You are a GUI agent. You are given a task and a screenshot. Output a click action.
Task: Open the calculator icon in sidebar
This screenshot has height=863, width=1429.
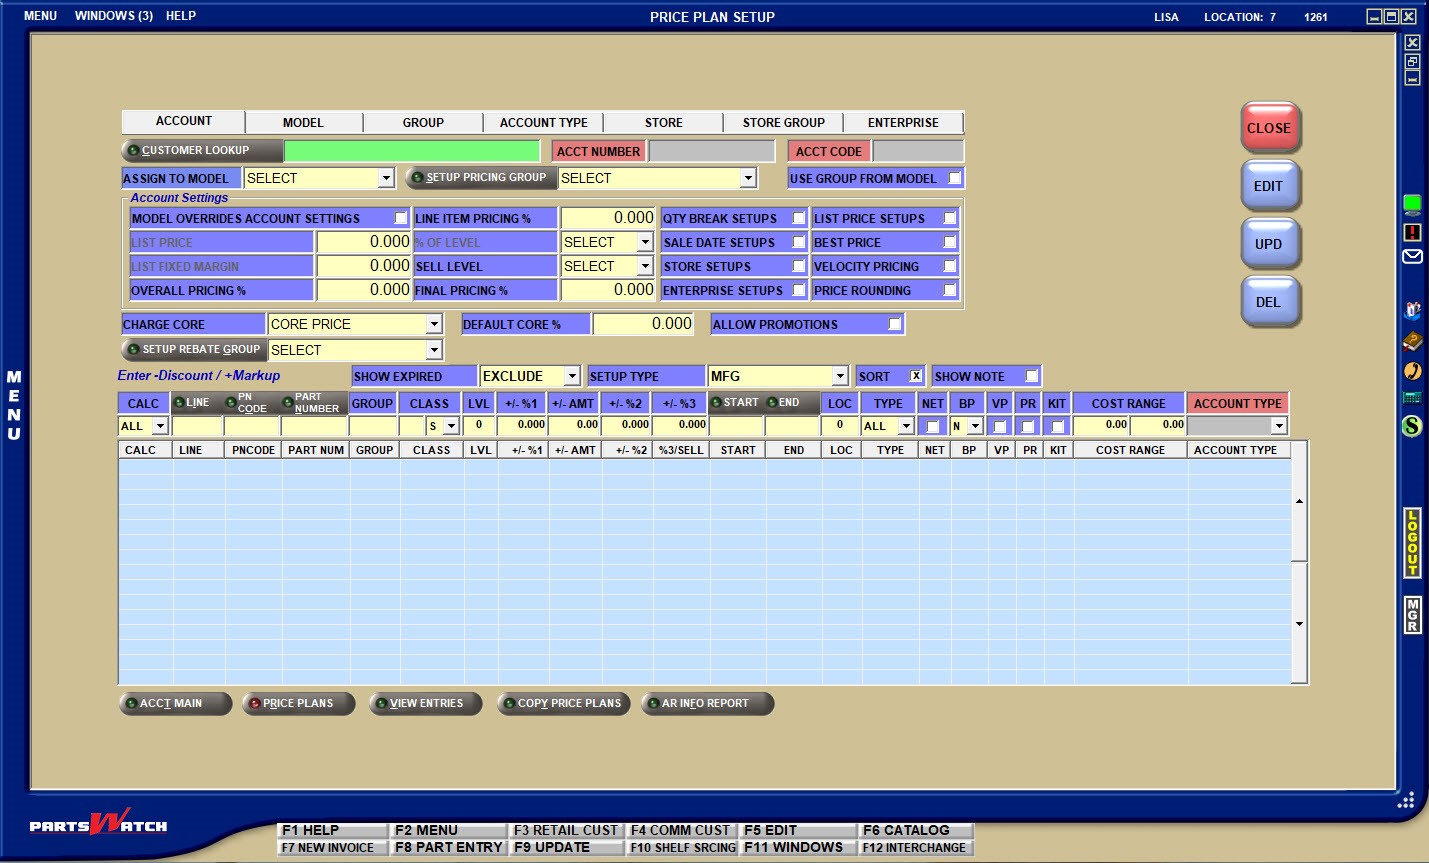[1412, 398]
